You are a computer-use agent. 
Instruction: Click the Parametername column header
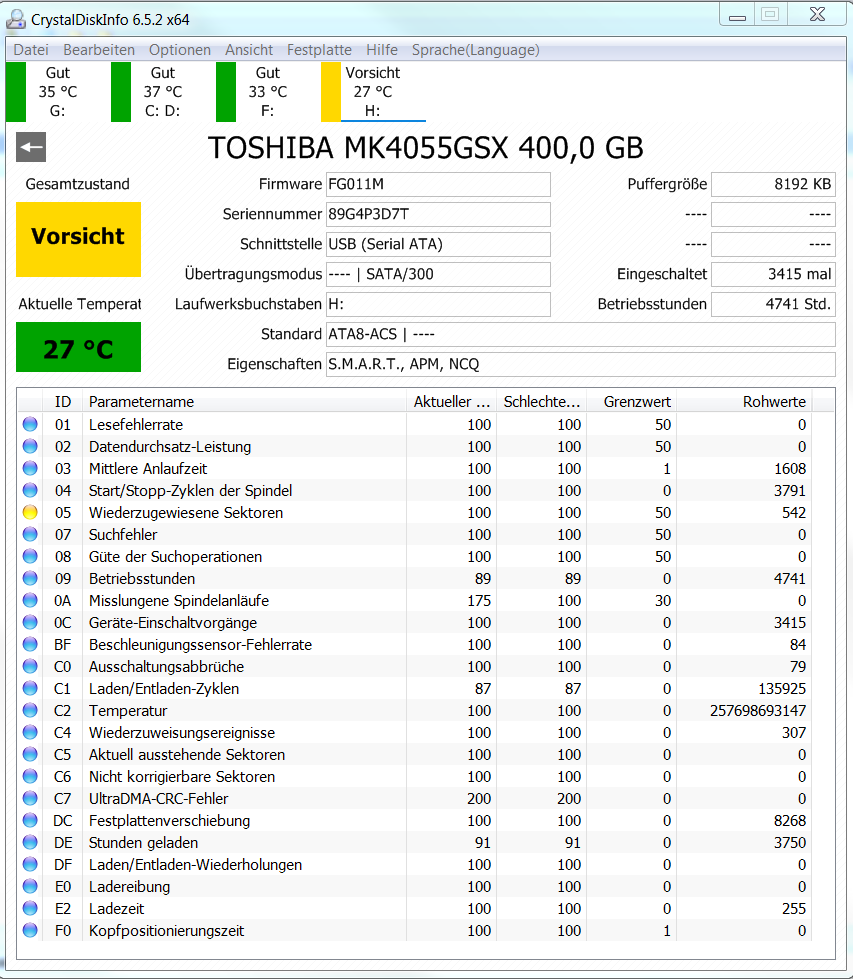pos(244,401)
